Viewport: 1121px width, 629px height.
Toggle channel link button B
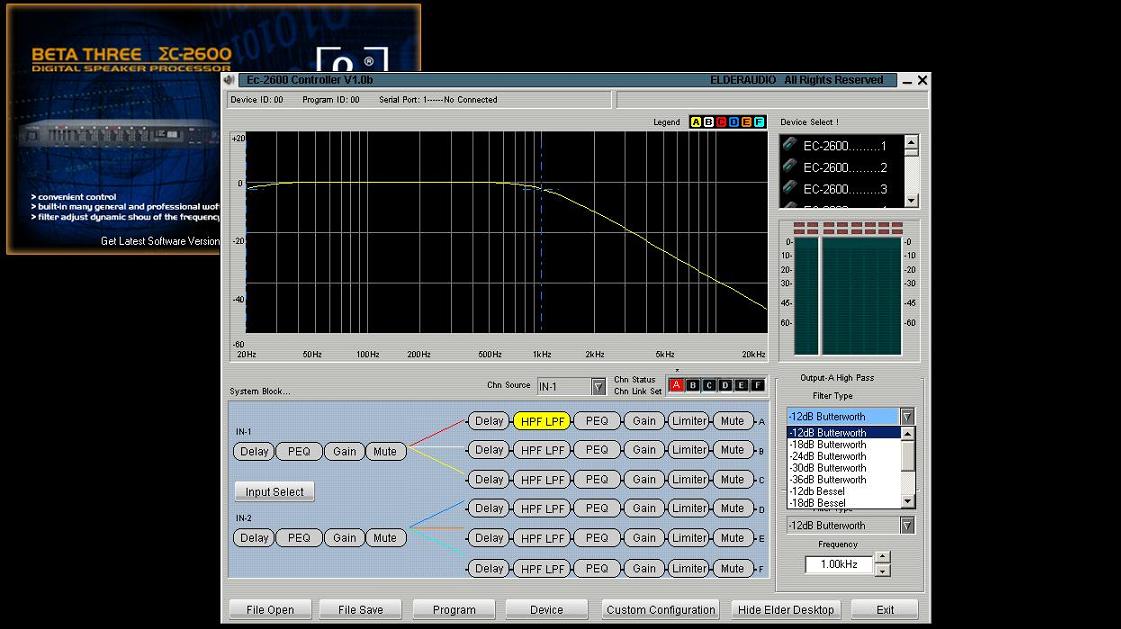pyautogui.click(x=693, y=386)
